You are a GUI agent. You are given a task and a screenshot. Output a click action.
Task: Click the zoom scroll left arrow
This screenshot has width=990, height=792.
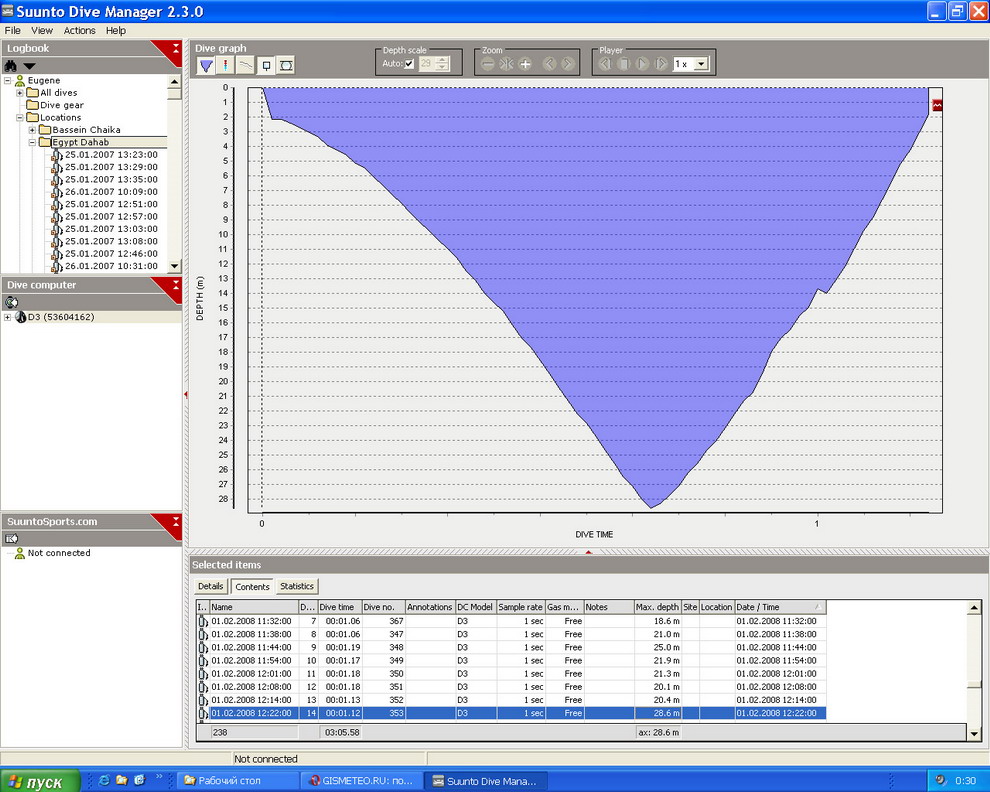point(549,64)
